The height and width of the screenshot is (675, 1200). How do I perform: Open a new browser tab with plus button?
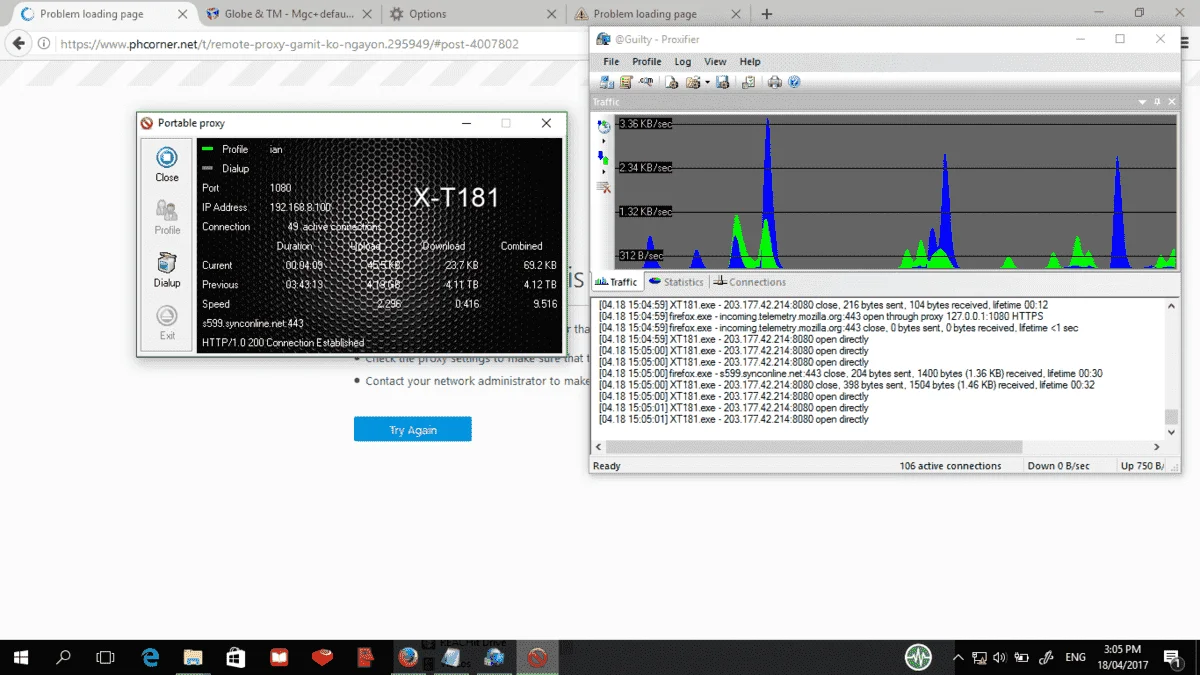[x=767, y=14]
